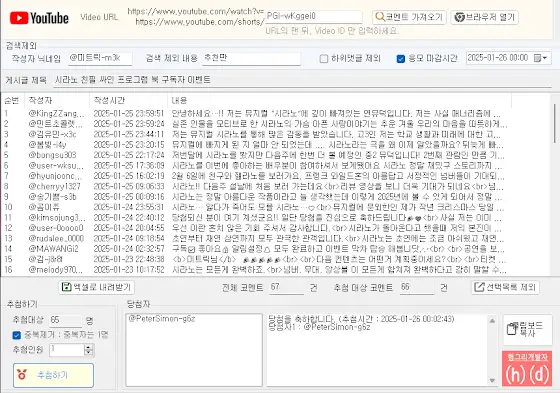Copy results with 클립보드 복사 button
The image size is (560, 393).
[x=527, y=330]
